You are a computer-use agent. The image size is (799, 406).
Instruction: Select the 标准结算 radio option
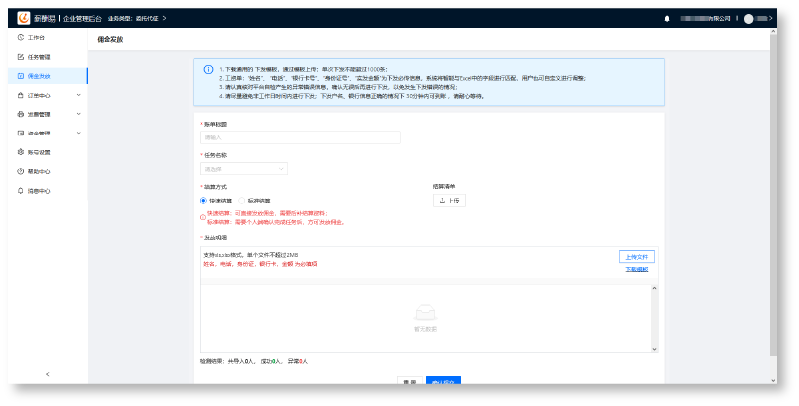point(239,200)
